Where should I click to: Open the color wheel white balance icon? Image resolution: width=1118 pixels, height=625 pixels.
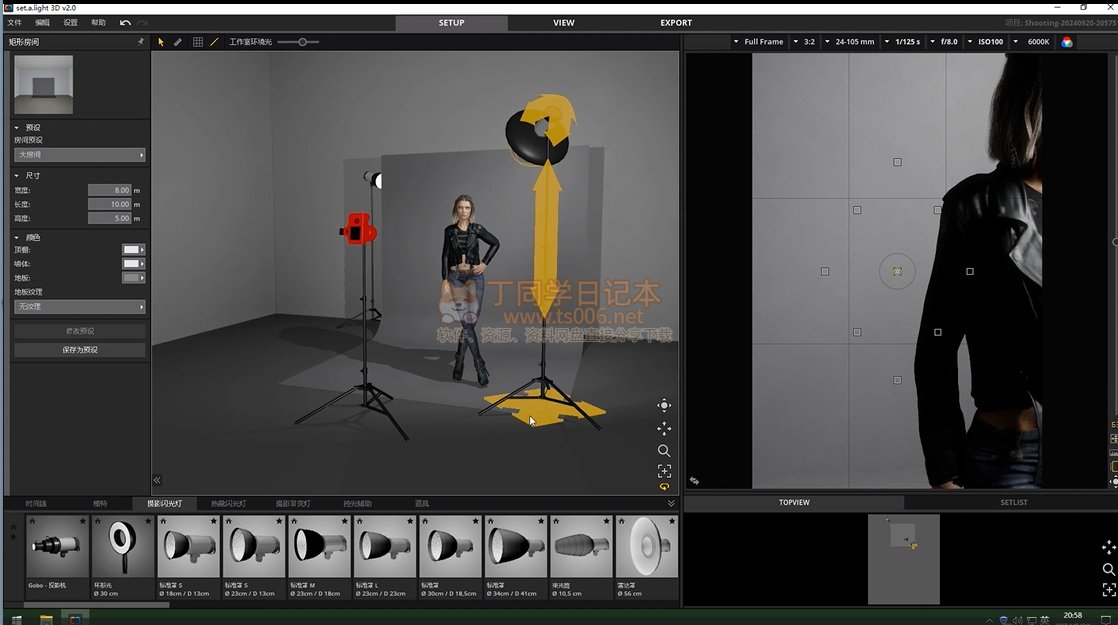(1067, 42)
